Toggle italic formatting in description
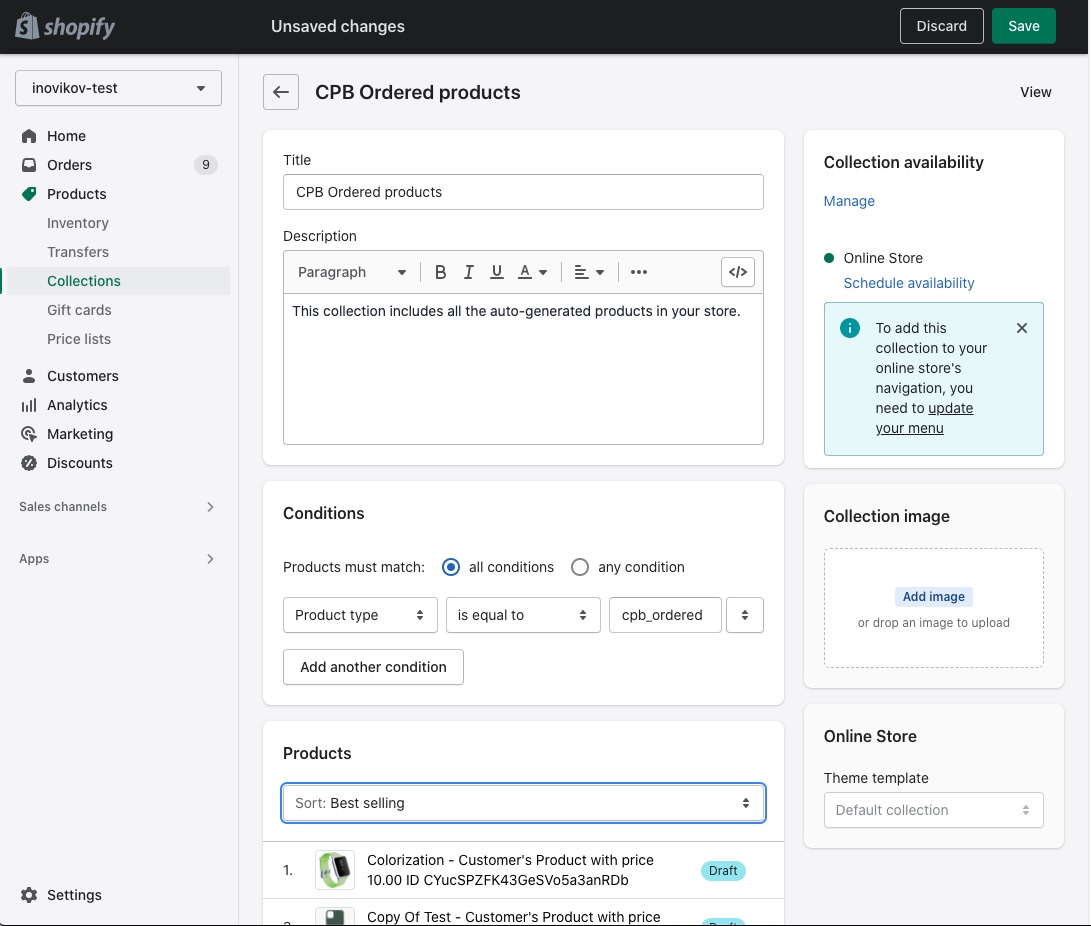Image resolution: width=1091 pixels, height=926 pixels. 468,272
